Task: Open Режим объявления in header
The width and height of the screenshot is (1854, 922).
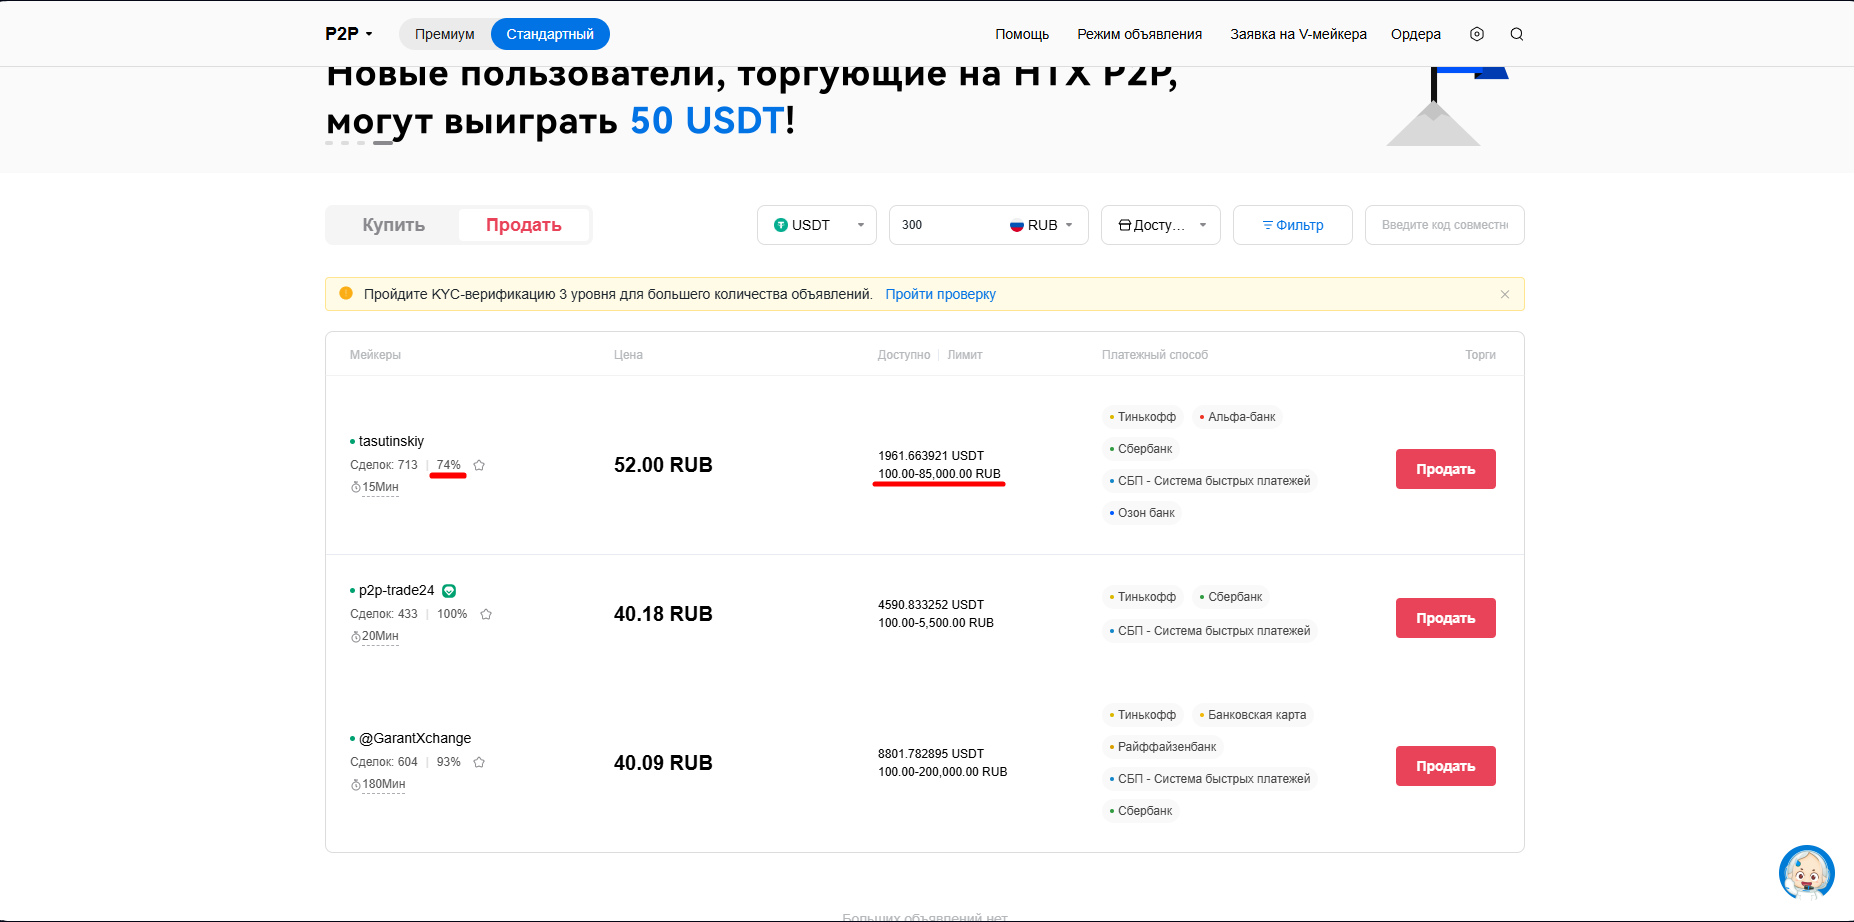Action: click(1140, 34)
